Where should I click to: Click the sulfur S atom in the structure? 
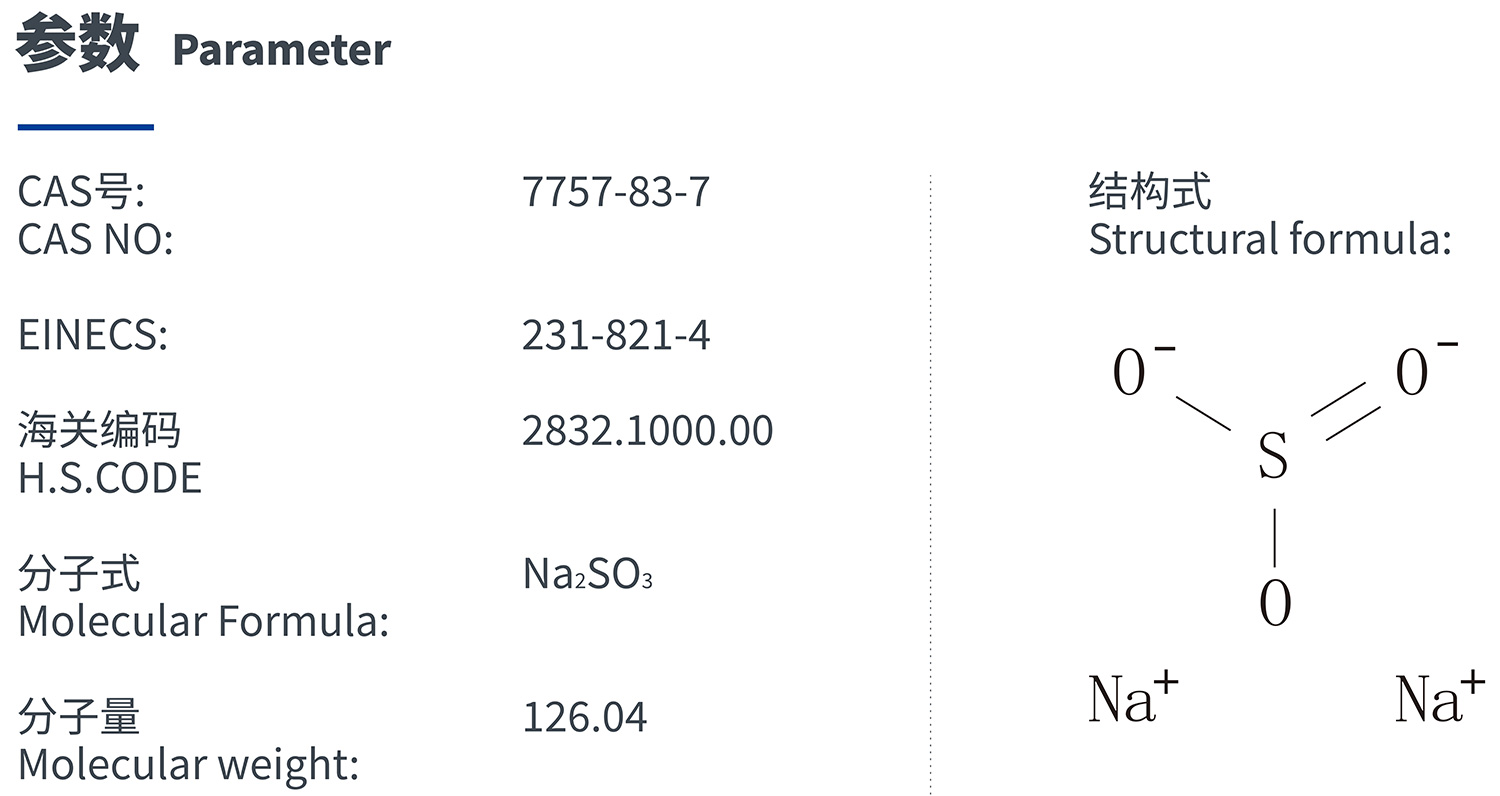1272,456
